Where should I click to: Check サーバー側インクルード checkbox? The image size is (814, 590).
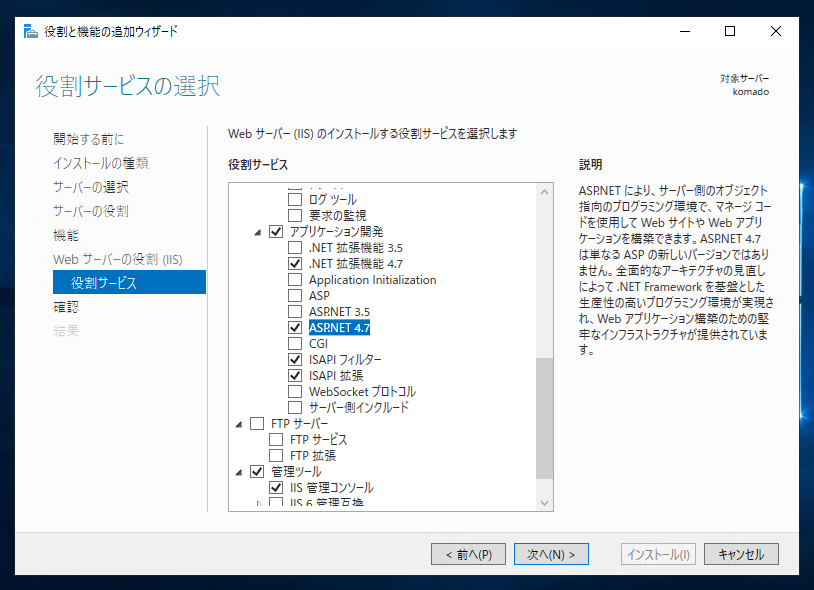click(295, 407)
